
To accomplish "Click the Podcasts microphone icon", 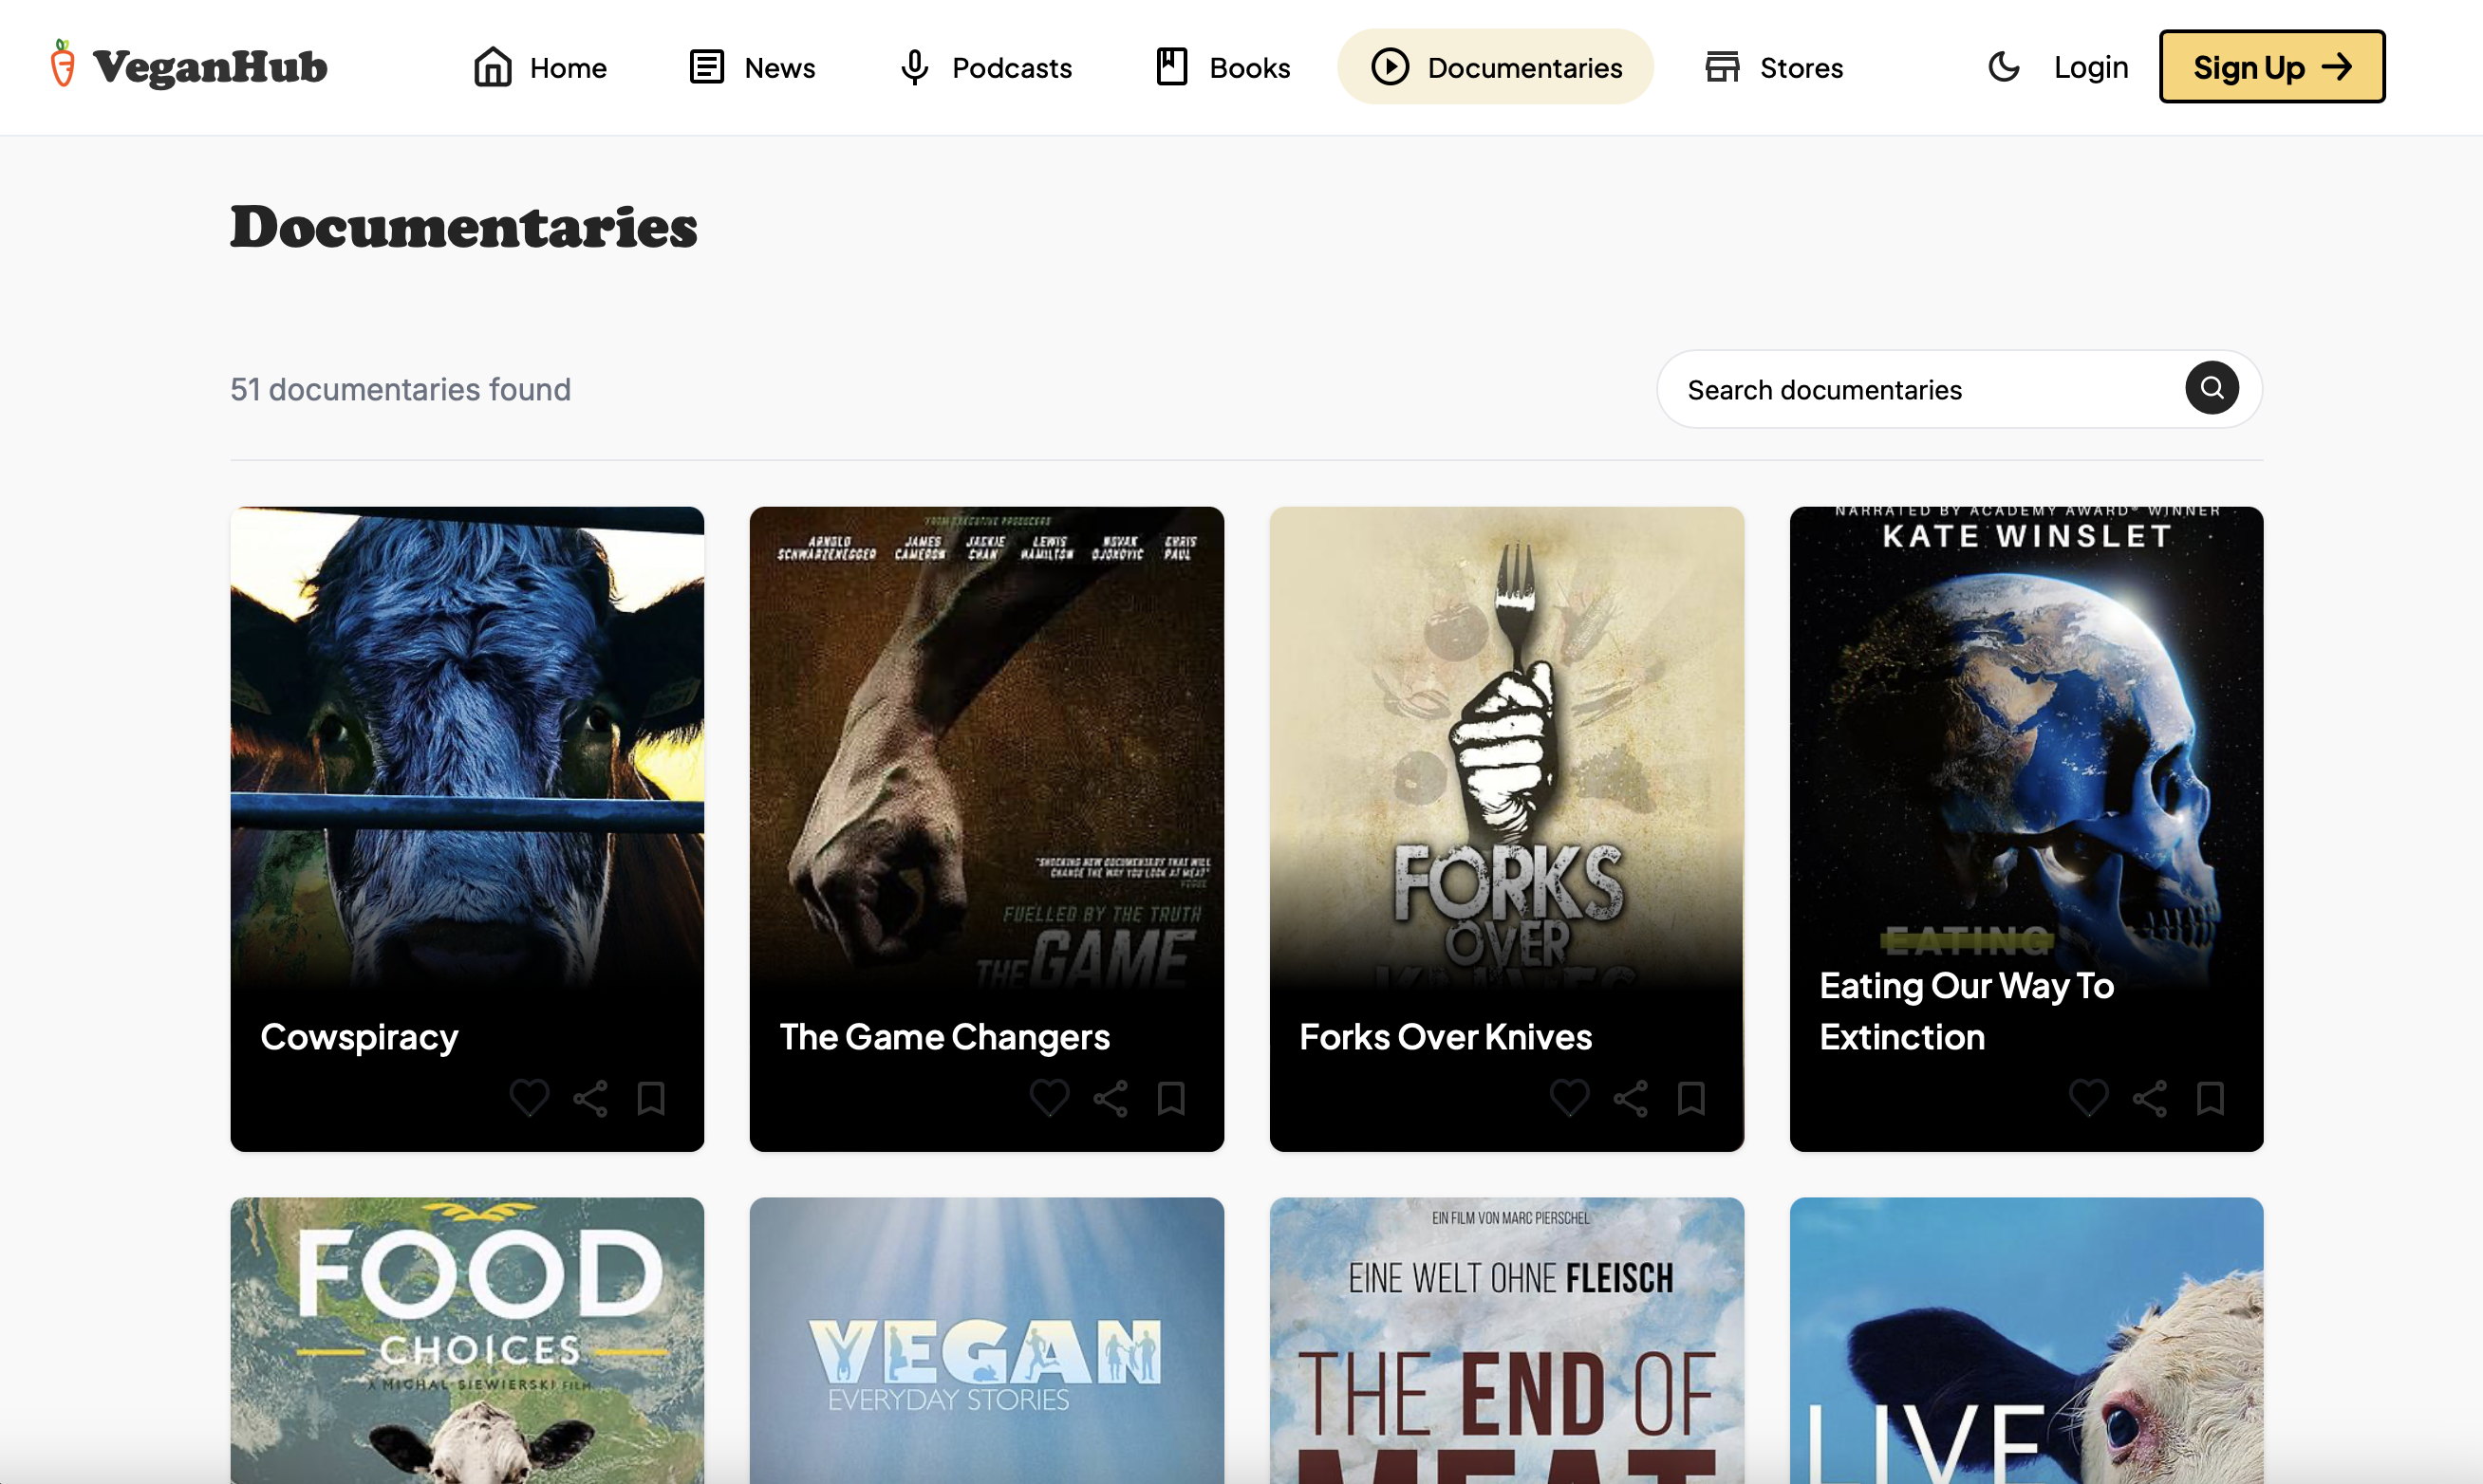I will (914, 67).
